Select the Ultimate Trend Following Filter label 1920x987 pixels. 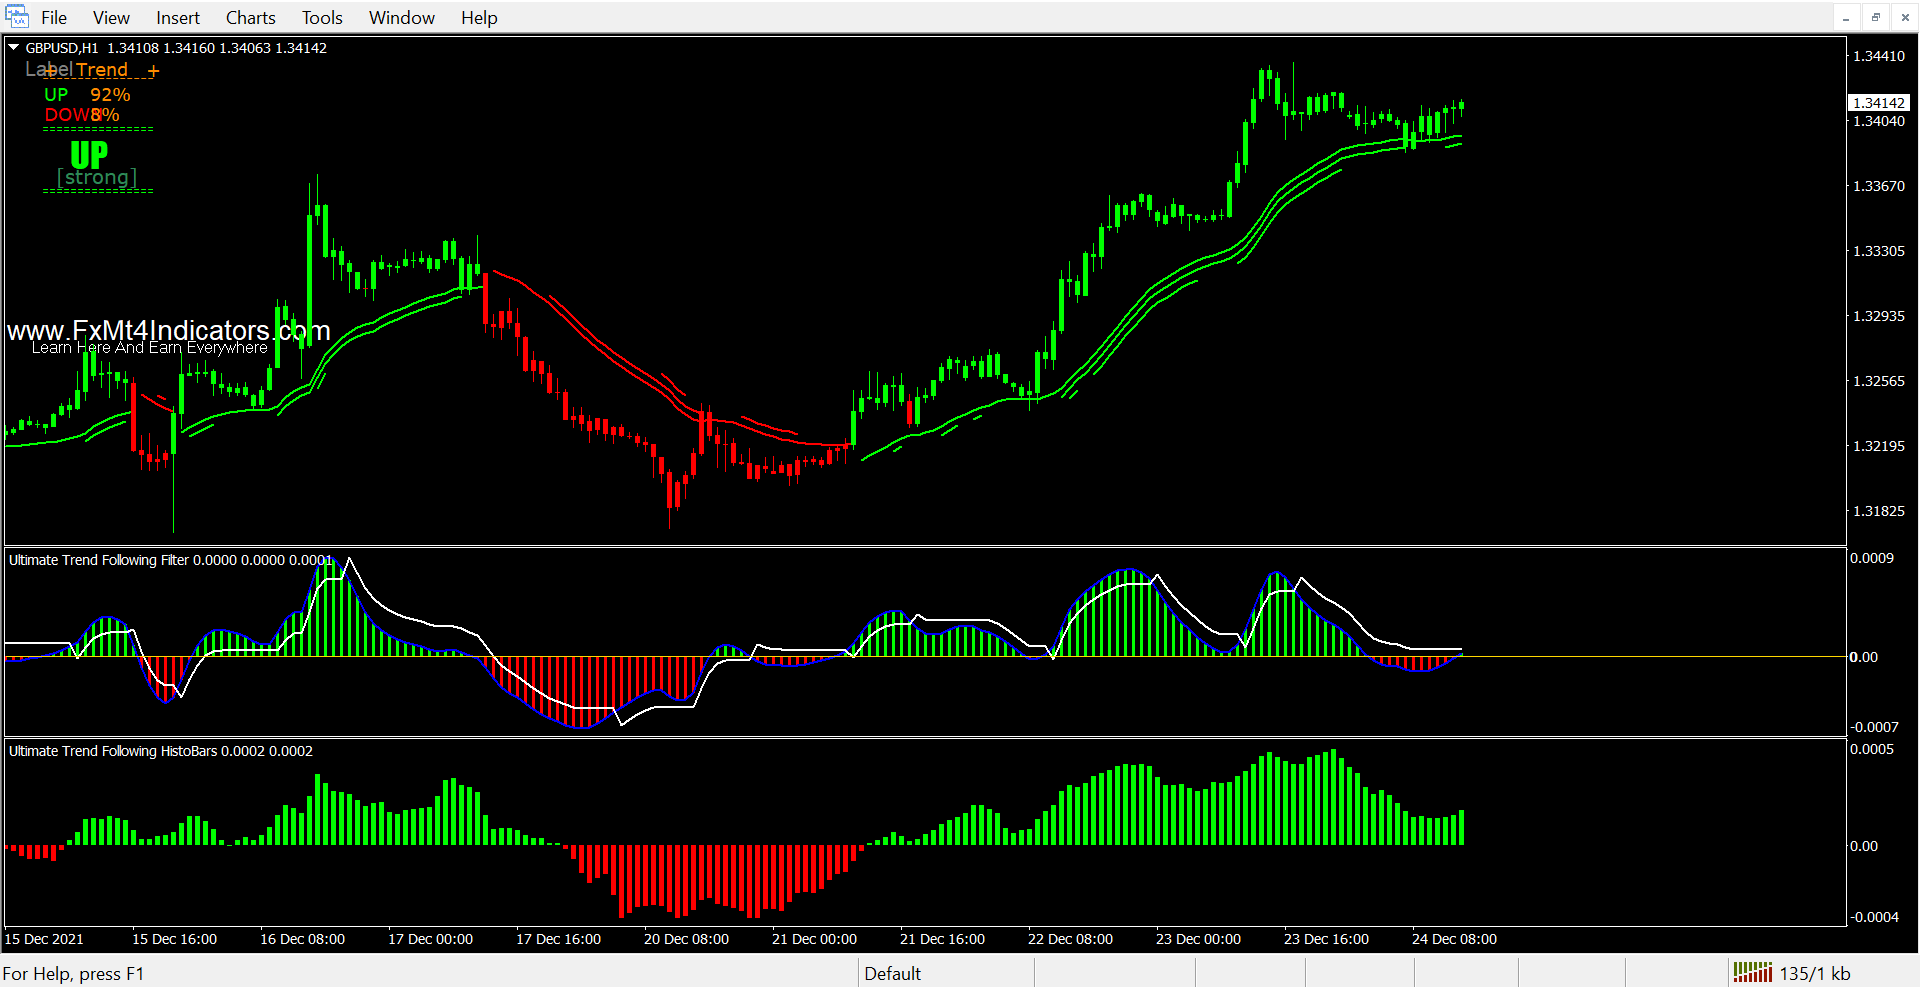click(99, 560)
